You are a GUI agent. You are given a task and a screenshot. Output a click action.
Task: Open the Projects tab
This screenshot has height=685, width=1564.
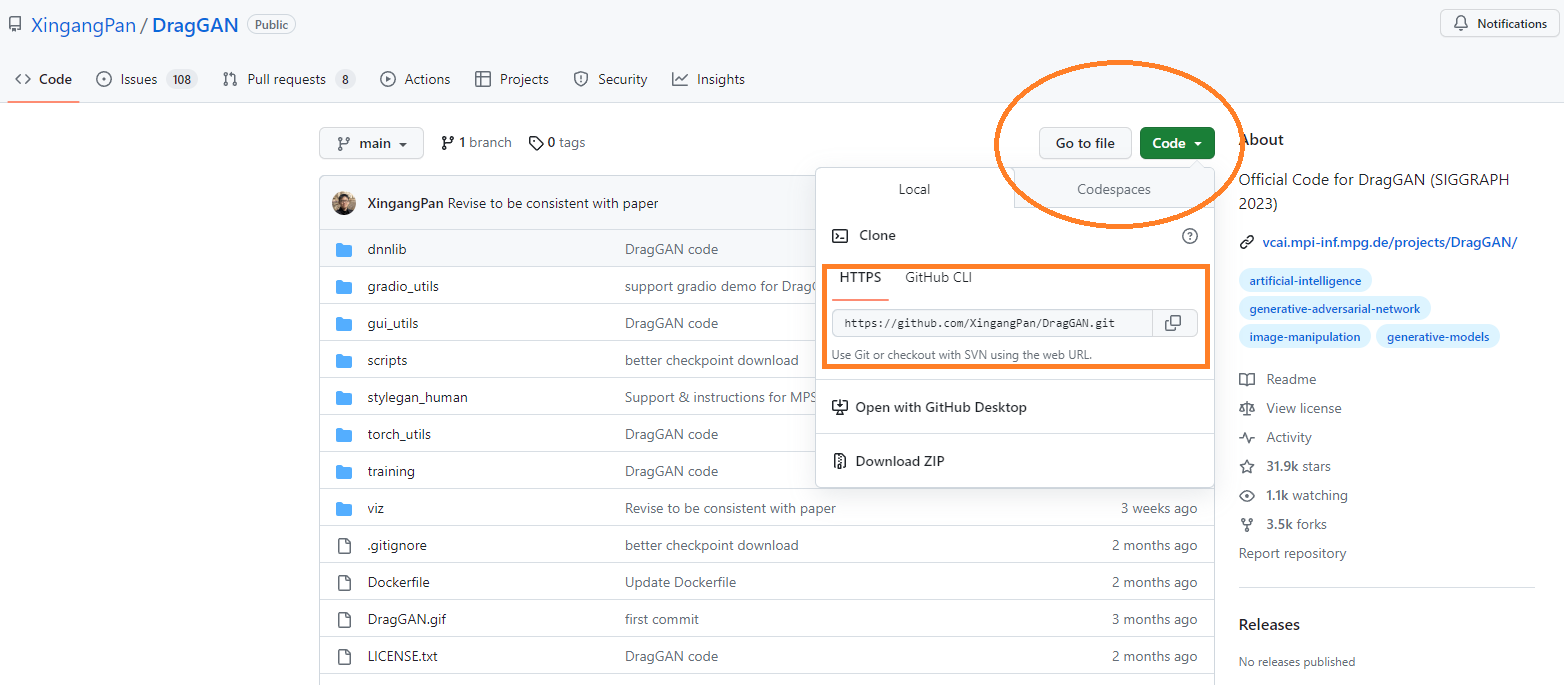tap(512, 79)
